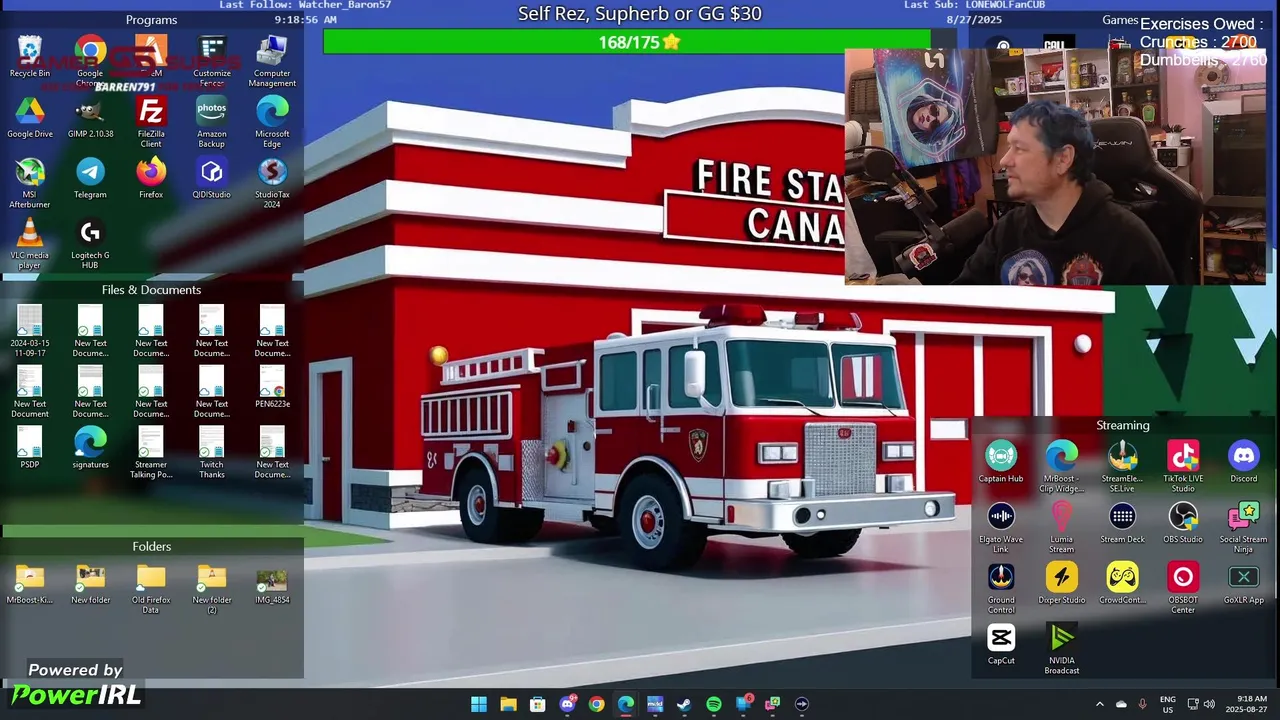Select the IMG_4854 image thumbnail
This screenshot has height=720, width=1280.
pos(272,585)
